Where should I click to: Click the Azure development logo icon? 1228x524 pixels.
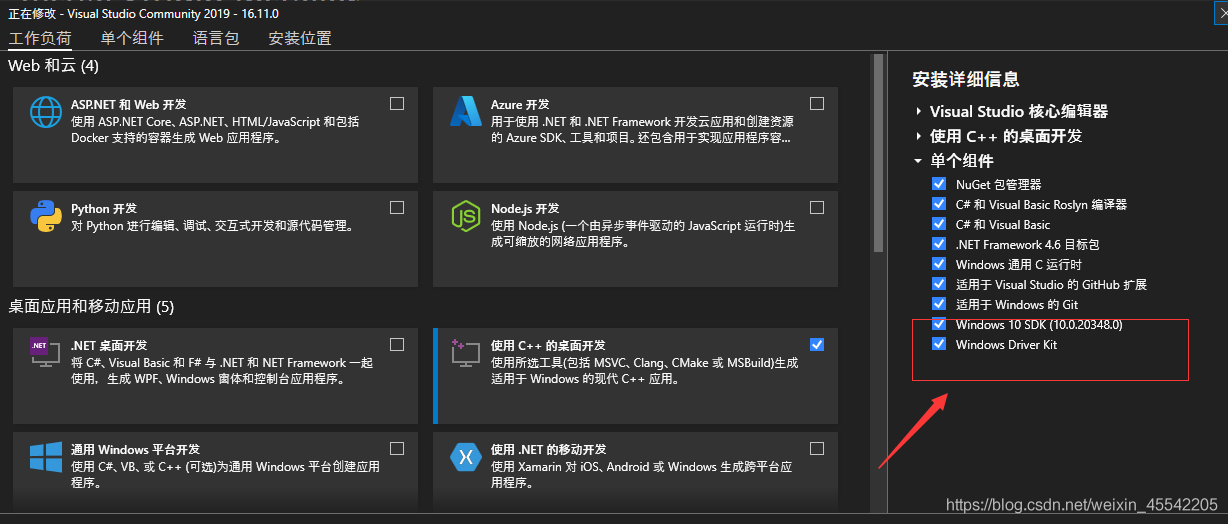[466, 111]
